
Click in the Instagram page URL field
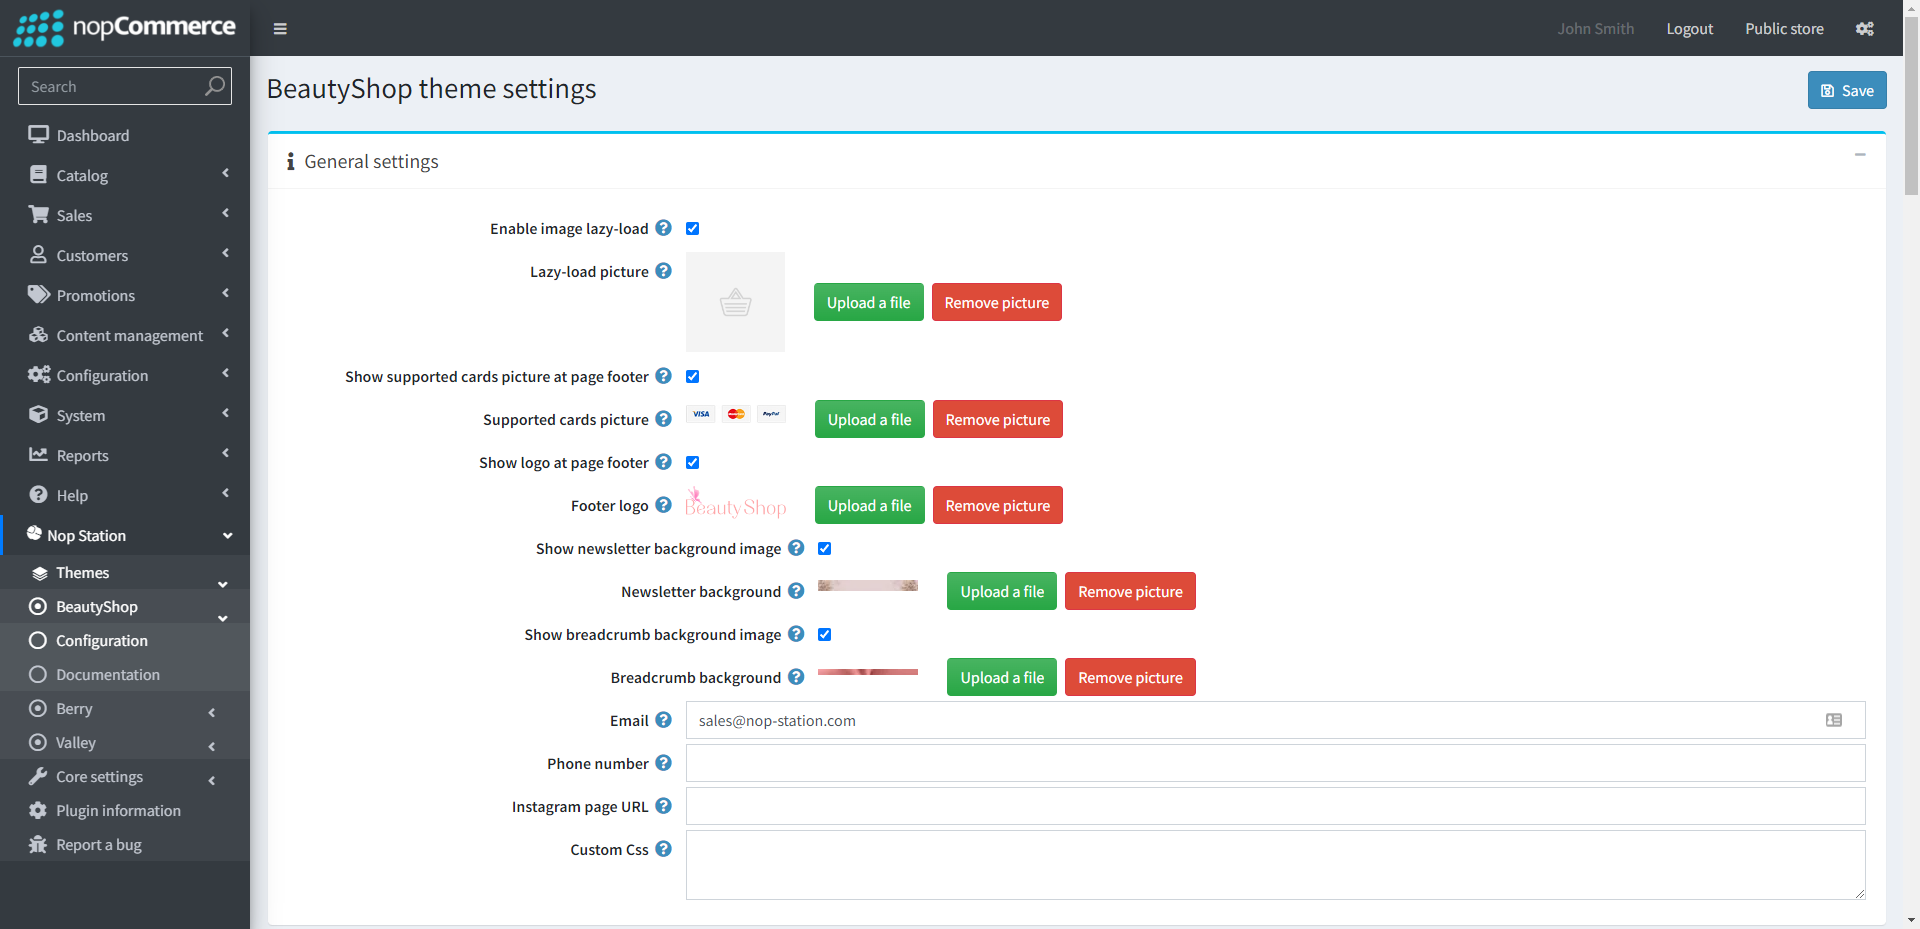[x=1275, y=806]
